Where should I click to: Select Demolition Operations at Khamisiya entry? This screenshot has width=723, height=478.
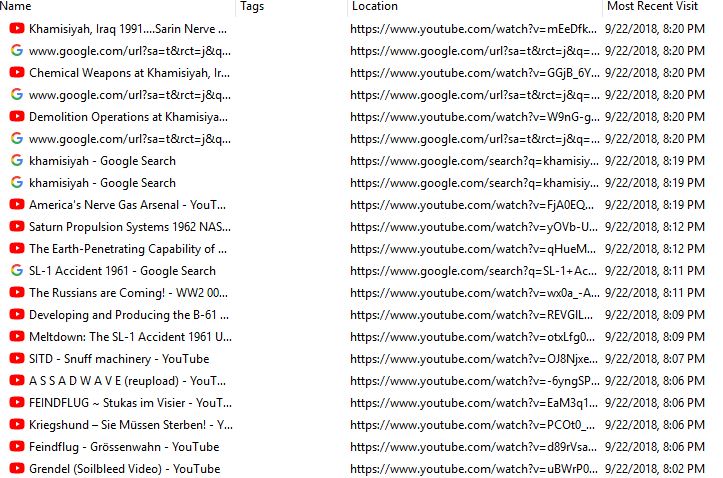(x=360, y=117)
